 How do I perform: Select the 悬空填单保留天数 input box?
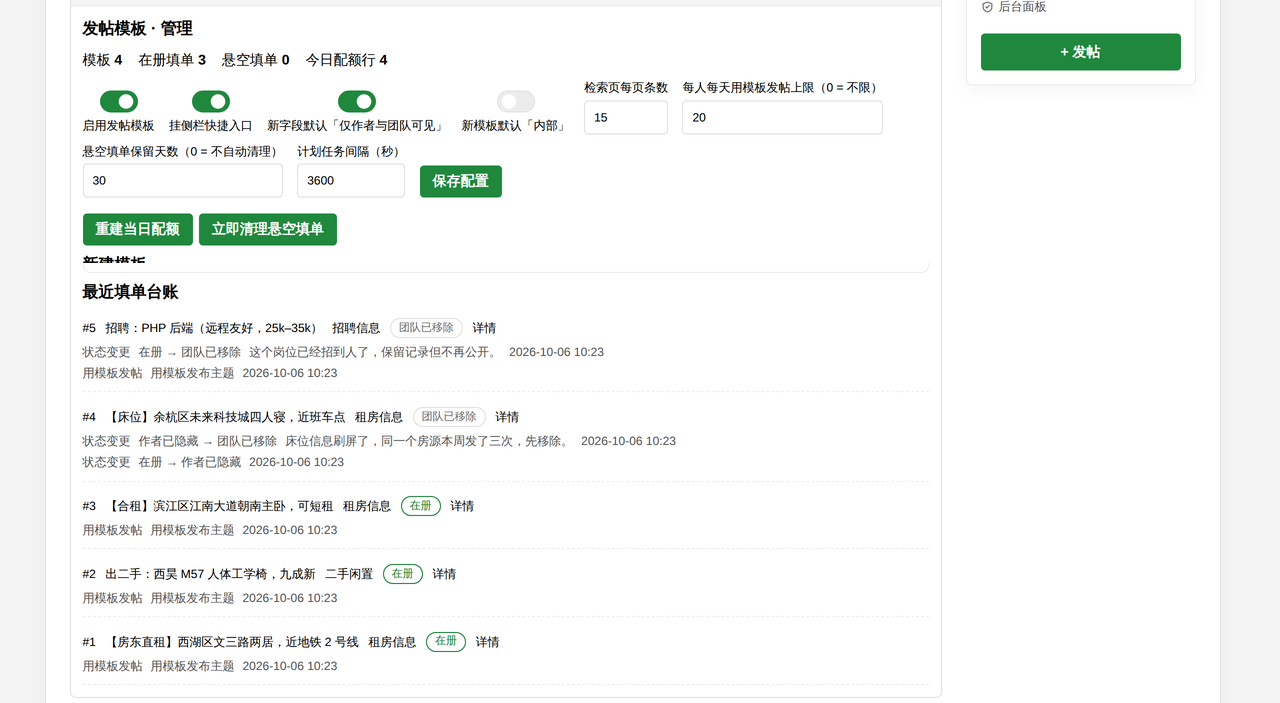(x=183, y=181)
